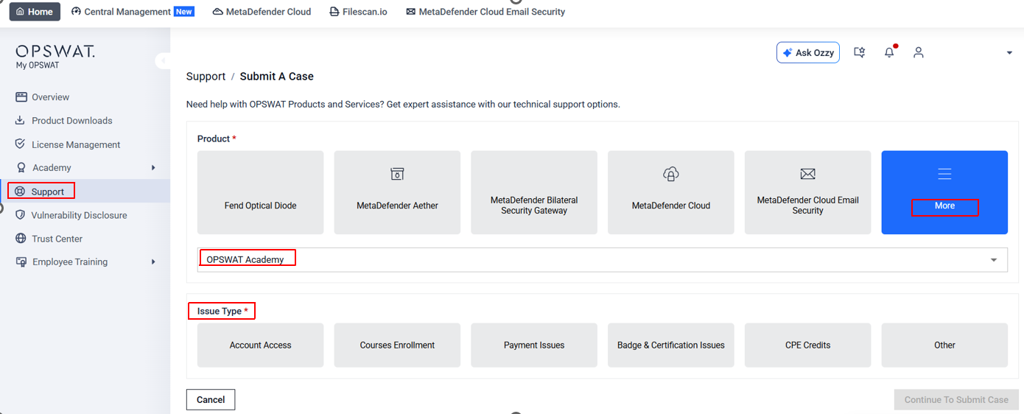Click the product dropdown arrow

pos(994,260)
